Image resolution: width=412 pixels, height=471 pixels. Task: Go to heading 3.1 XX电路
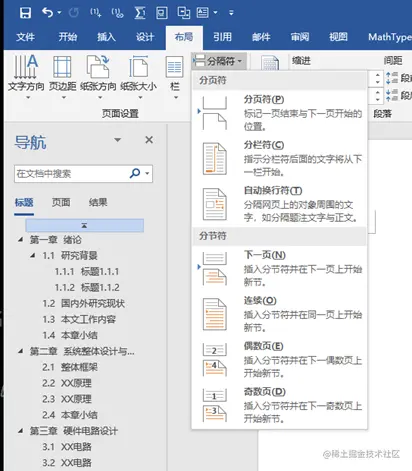click(67, 447)
